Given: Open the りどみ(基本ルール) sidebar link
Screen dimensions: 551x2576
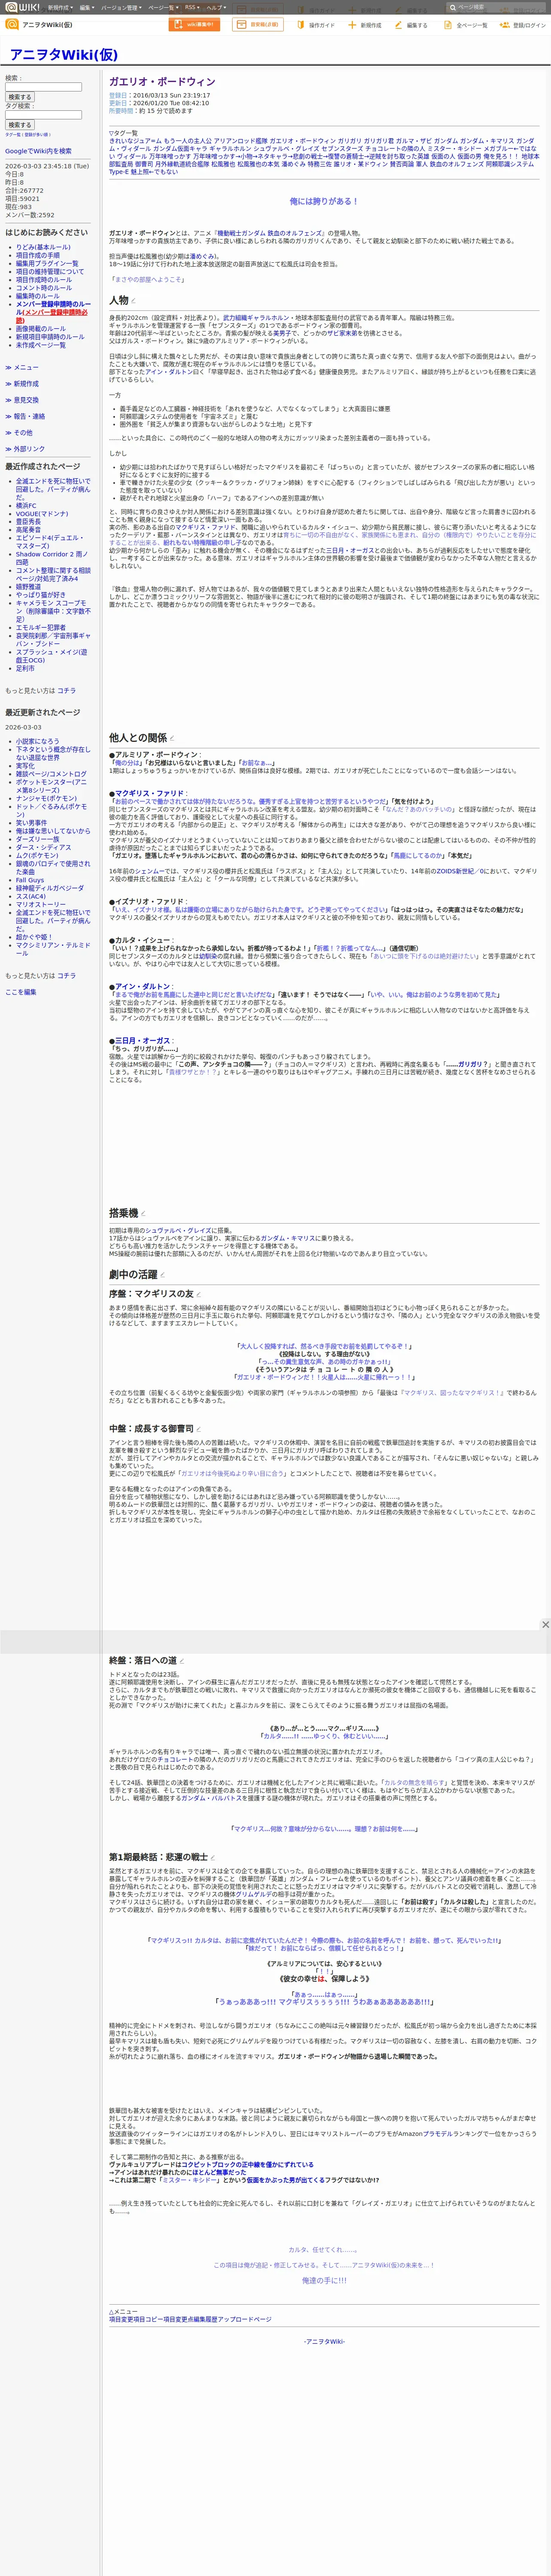Looking at the screenshot, I should click(x=43, y=247).
